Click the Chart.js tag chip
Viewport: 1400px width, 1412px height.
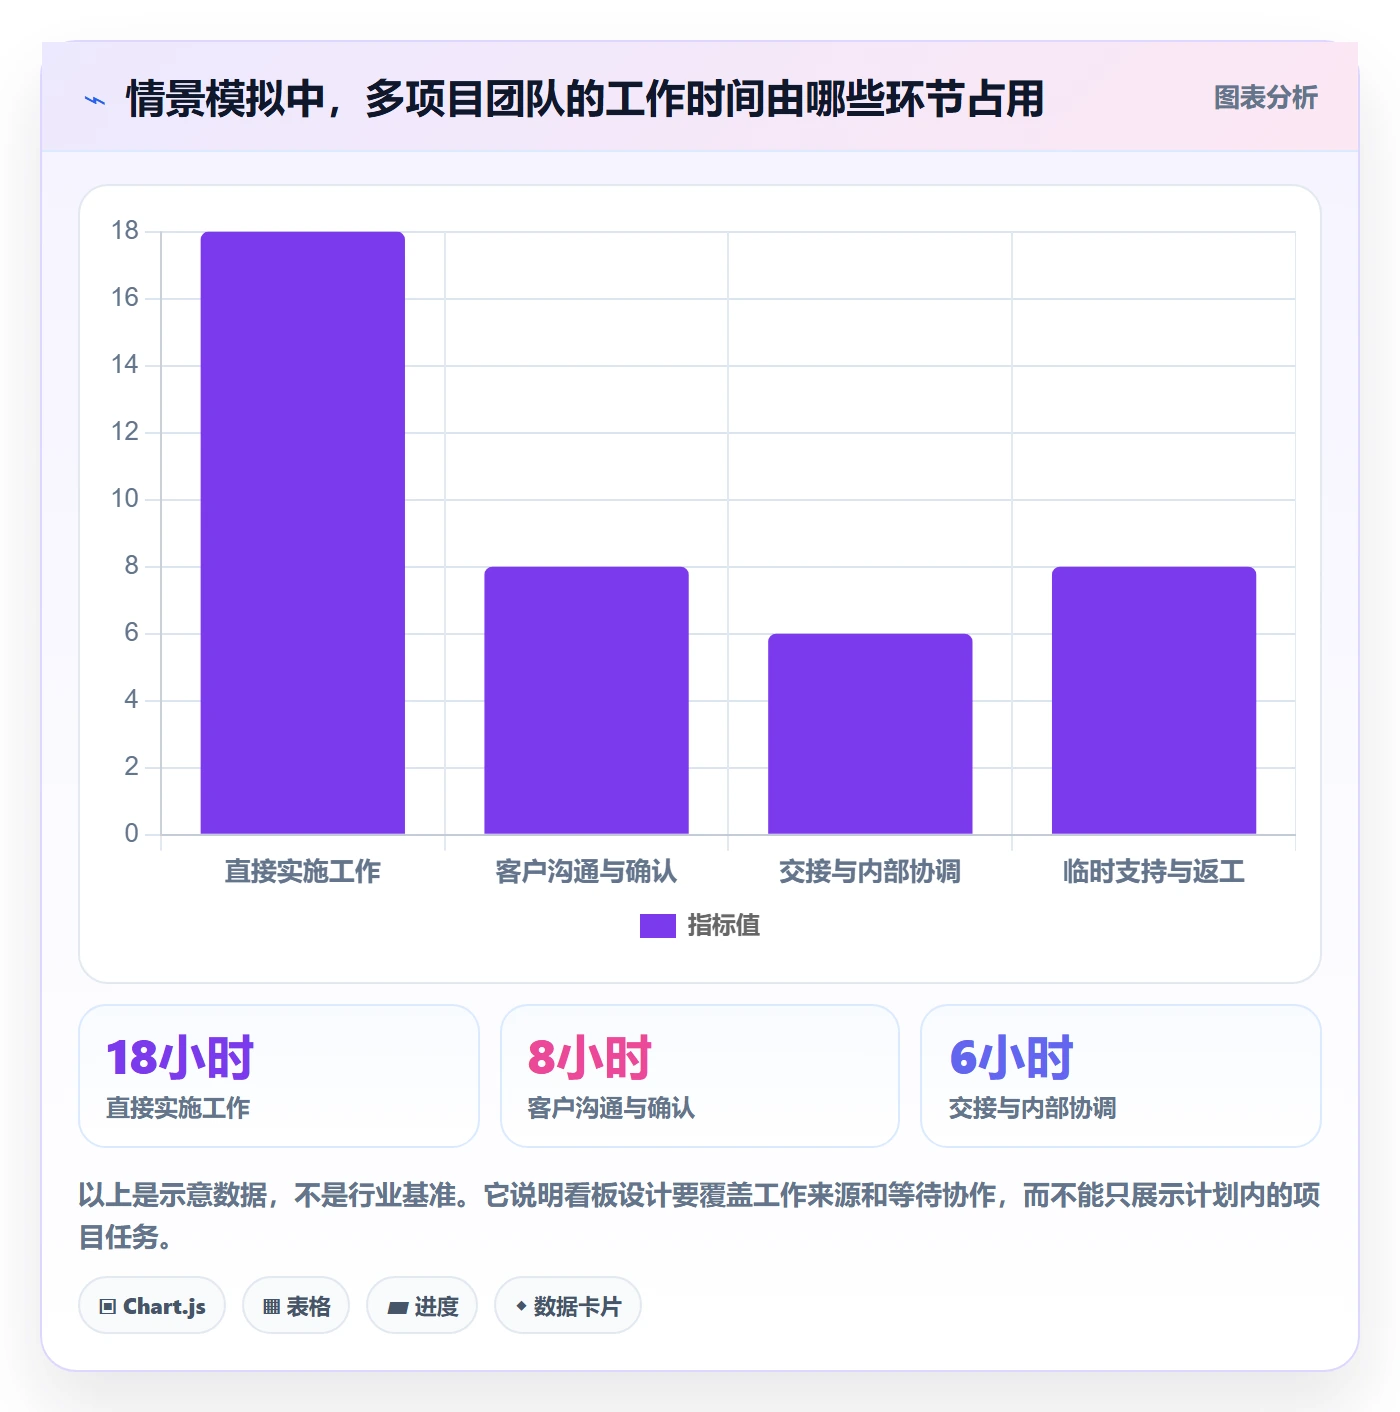(152, 1306)
